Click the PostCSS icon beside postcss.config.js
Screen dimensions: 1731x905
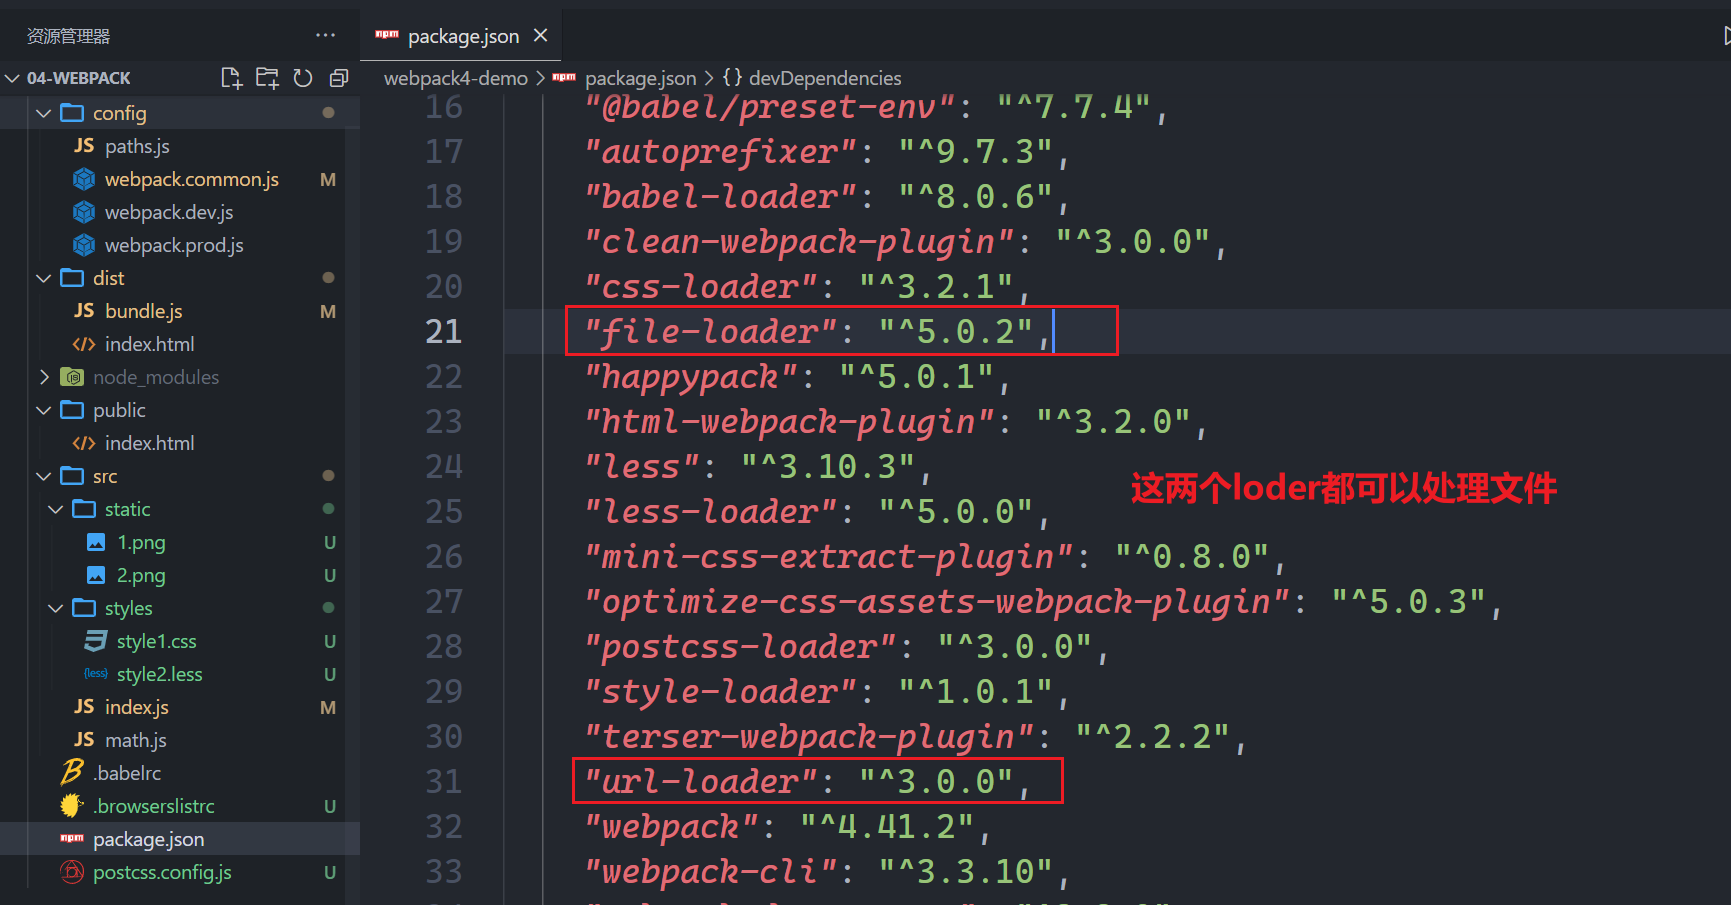(72, 872)
